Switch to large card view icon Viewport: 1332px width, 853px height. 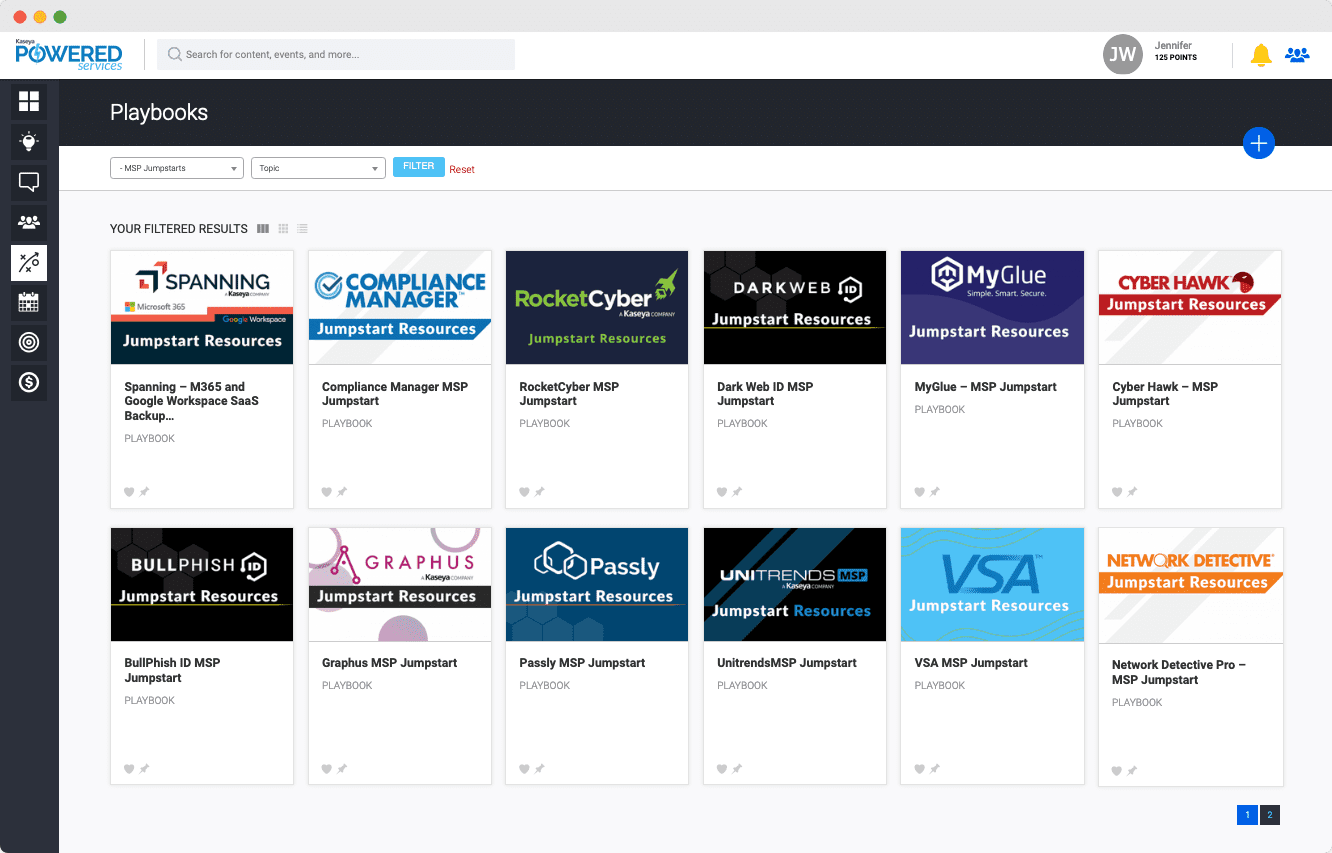coord(263,229)
